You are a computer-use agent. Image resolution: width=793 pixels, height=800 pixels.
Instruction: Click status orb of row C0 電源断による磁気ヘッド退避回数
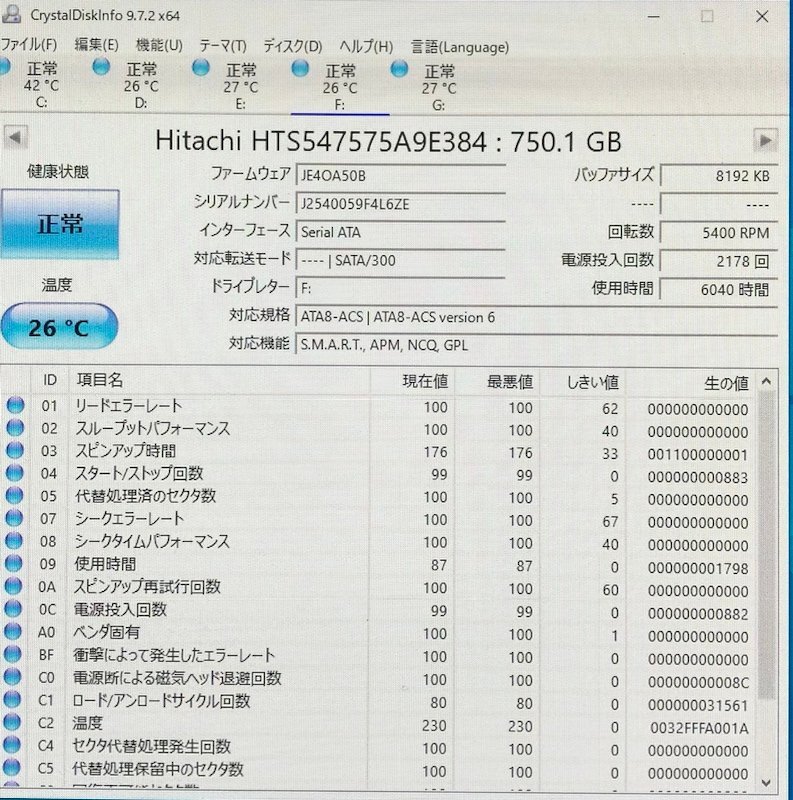pyautogui.click(x=12, y=677)
